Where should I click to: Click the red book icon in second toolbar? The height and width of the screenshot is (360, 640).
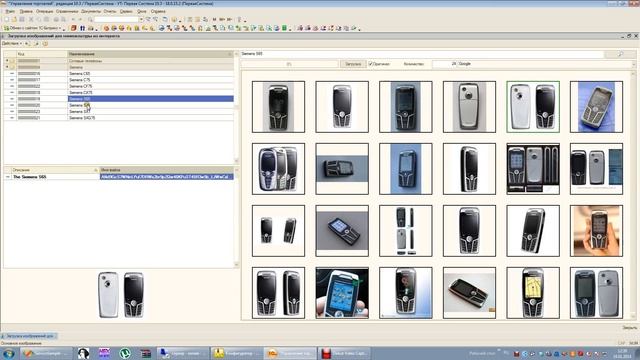click(x=74, y=28)
